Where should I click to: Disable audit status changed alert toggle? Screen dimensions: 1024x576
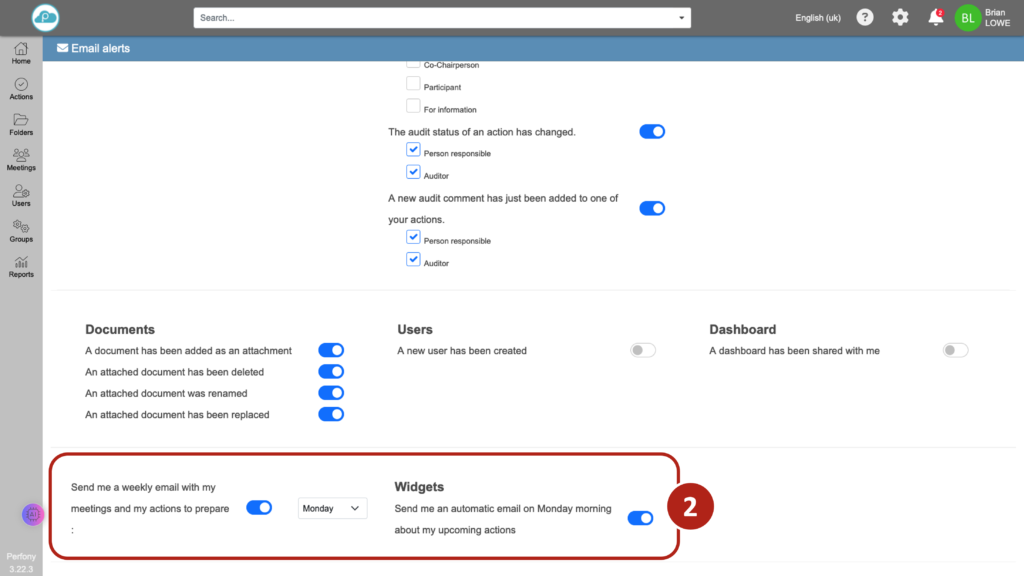pos(652,132)
